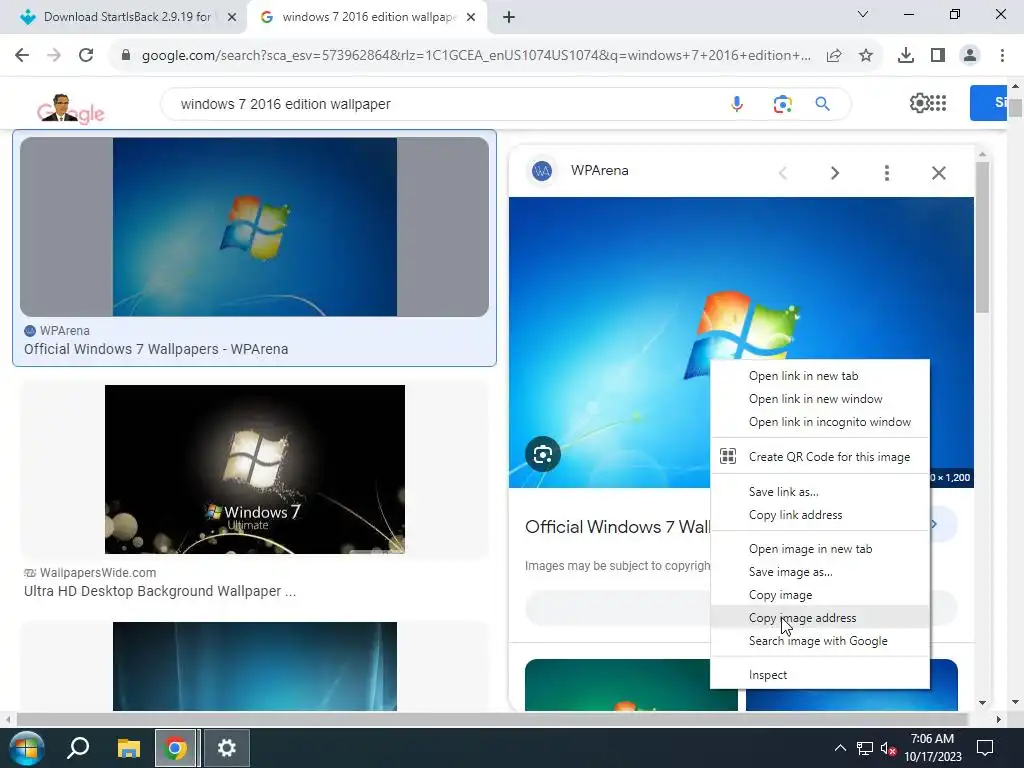Open the Chrome profile avatar icon
This screenshot has height=768, width=1024.
[x=970, y=56]
